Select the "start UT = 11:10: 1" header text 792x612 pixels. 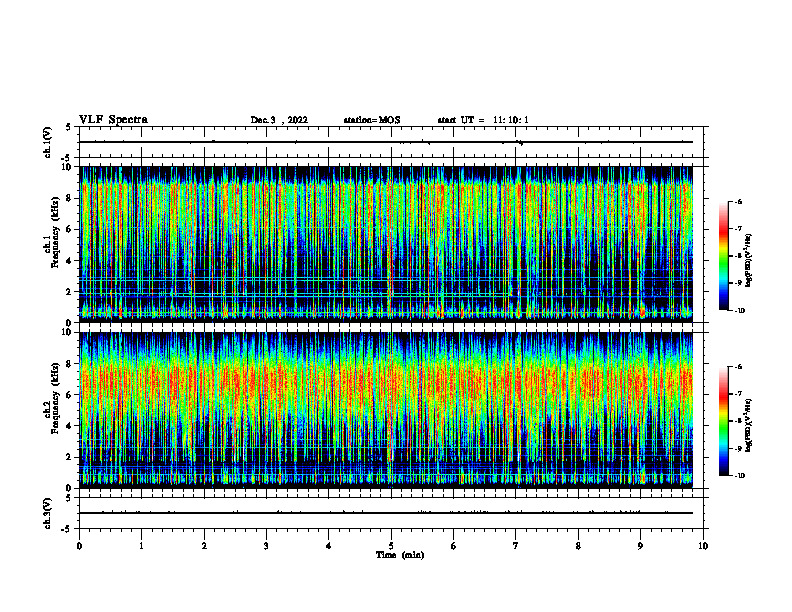pyautogui.click(x=483, y=120)
